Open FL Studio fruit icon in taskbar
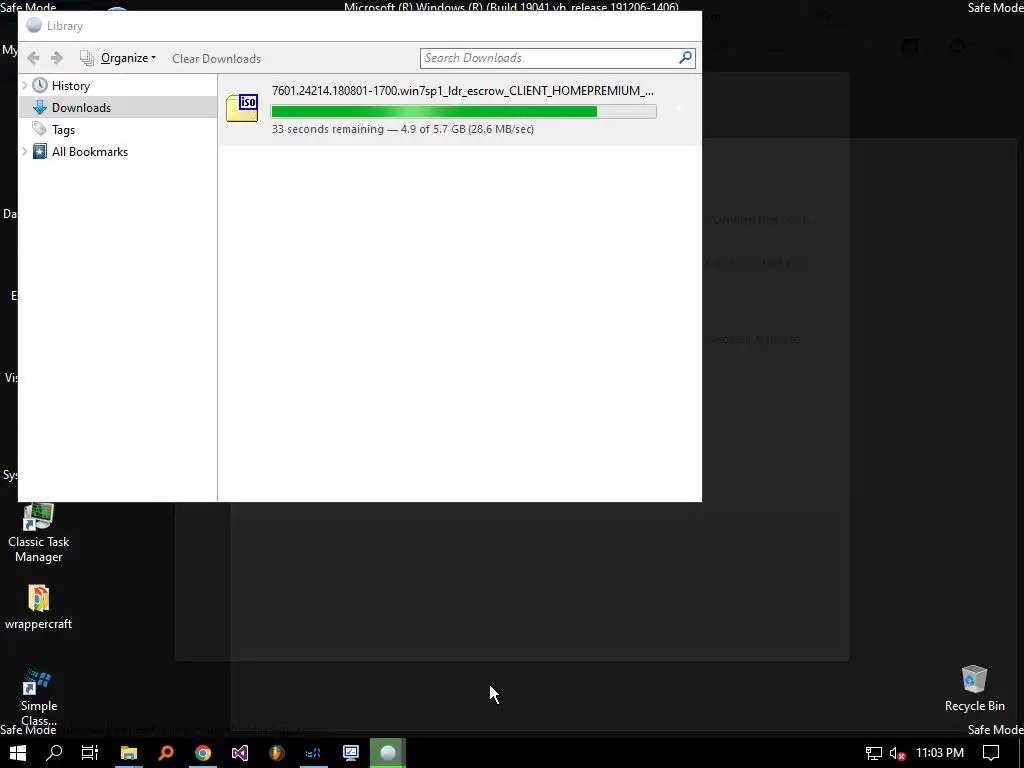Viewport: 1024px width, 768px height. [x=277, y=753]
